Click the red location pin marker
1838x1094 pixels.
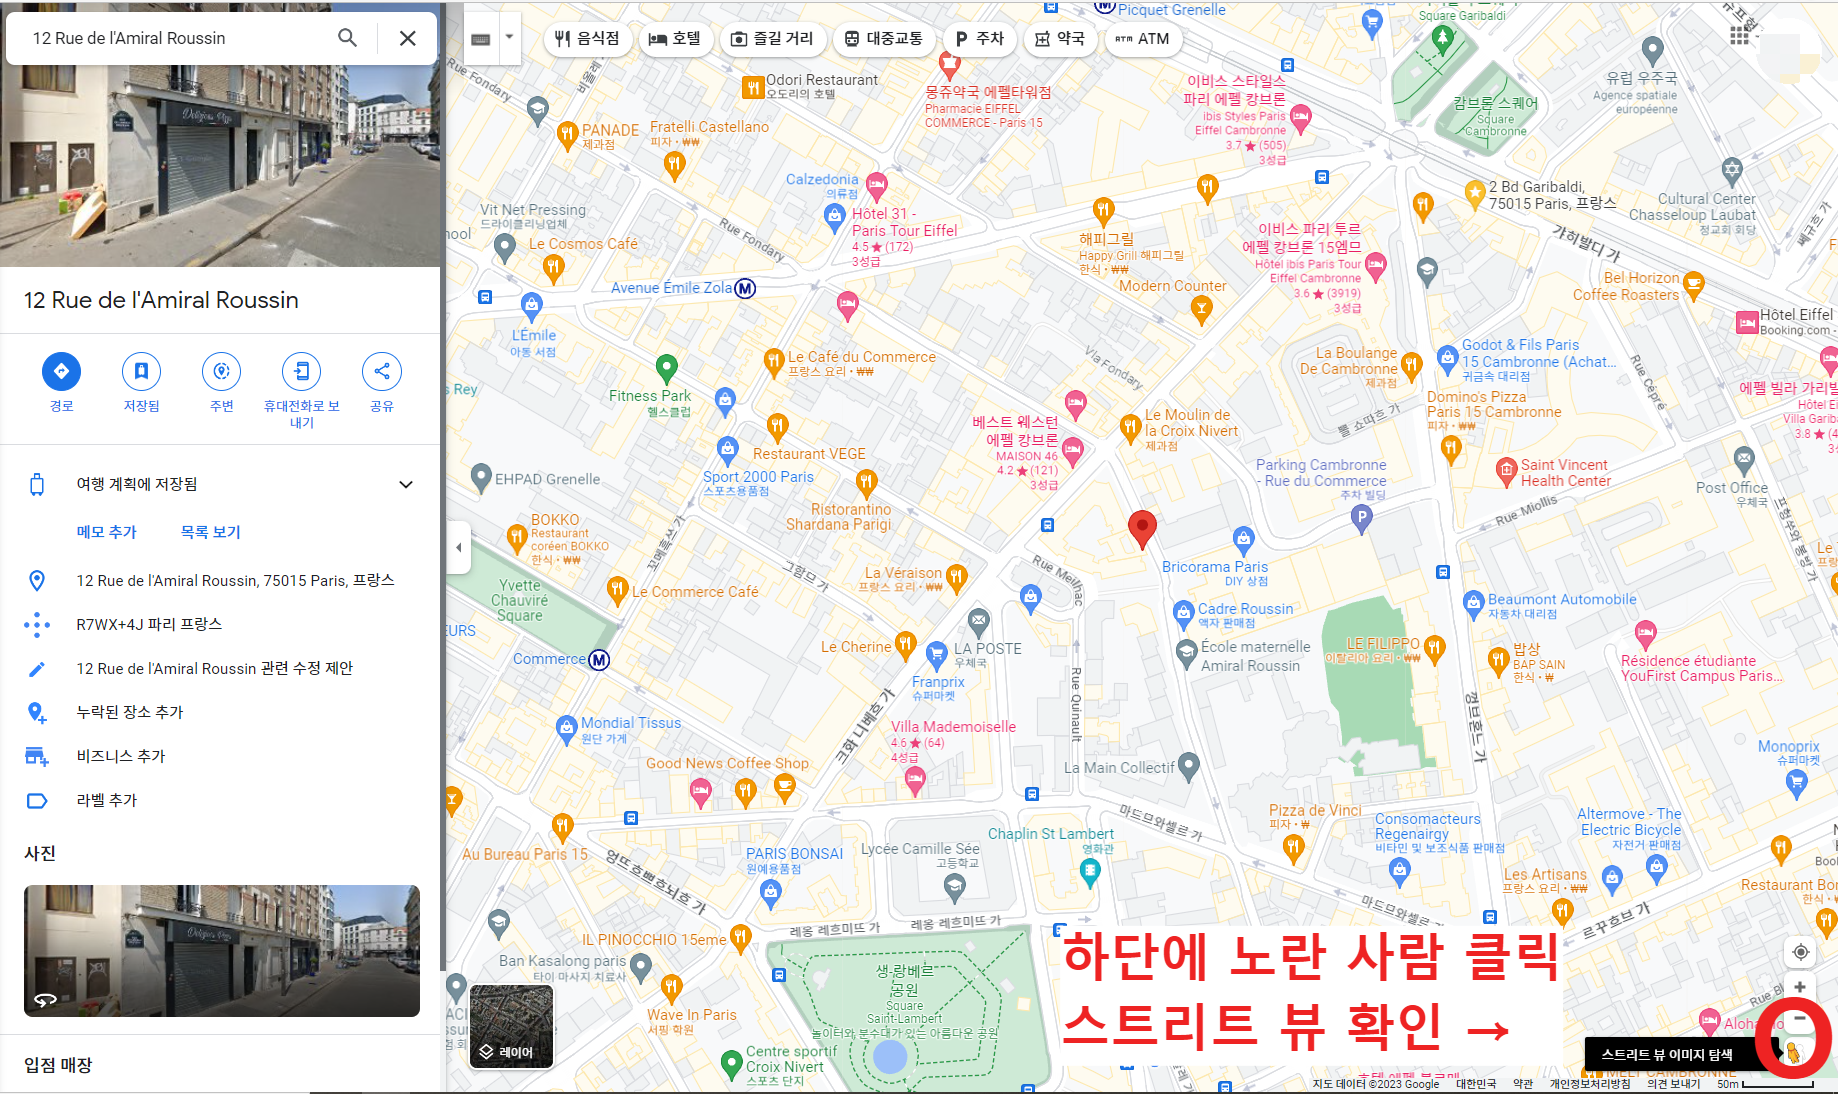(1142, 529)
